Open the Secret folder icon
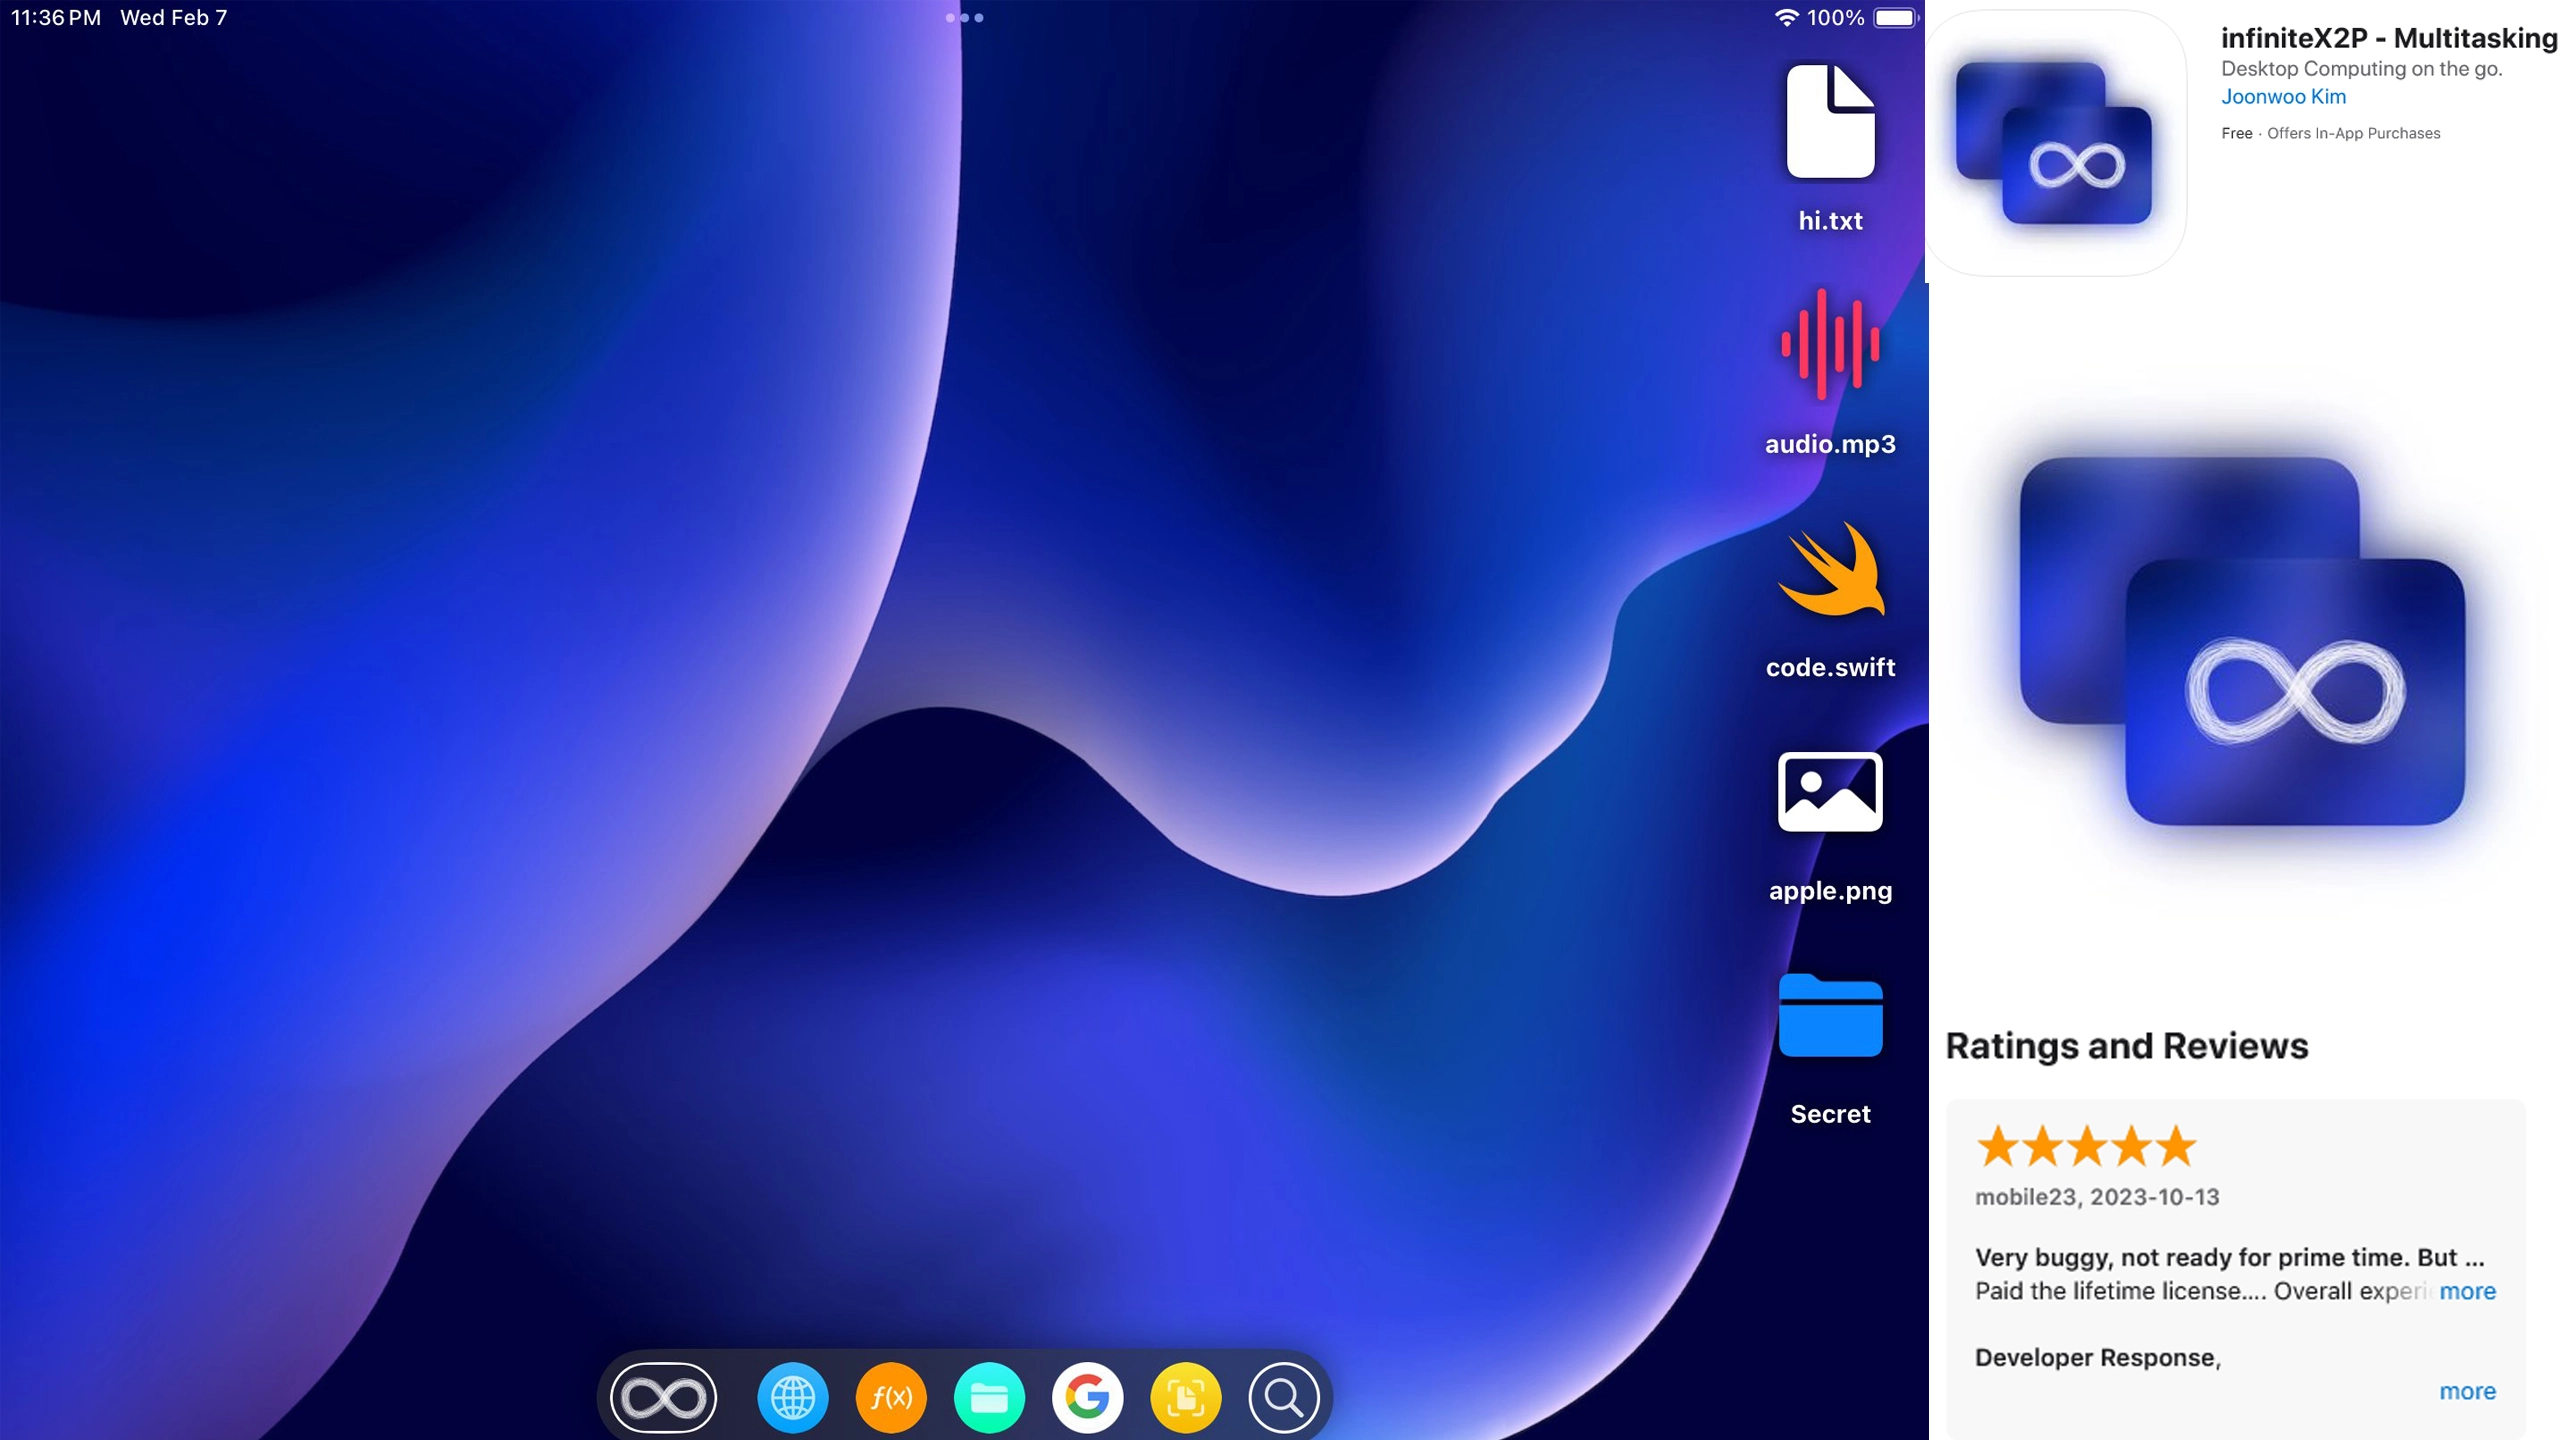 coord(1830,1015)
